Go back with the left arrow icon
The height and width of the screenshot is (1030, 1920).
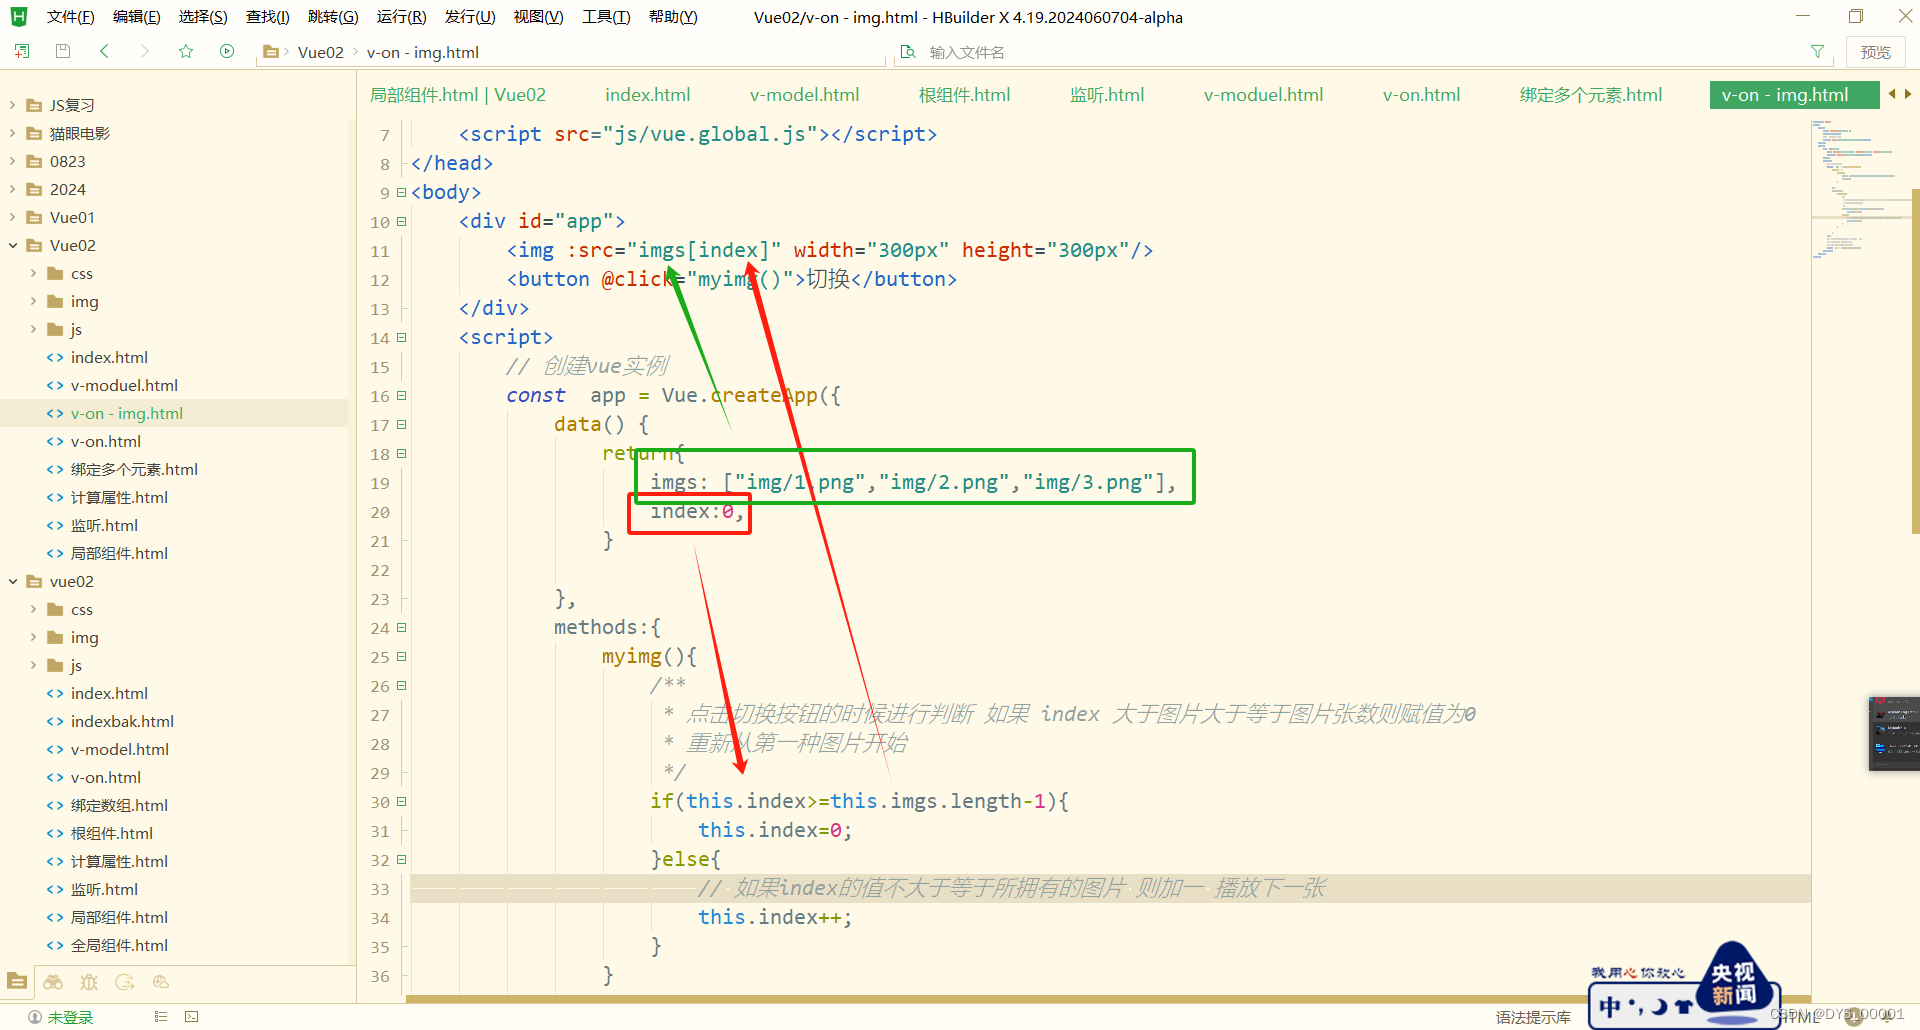pos(104,51)
